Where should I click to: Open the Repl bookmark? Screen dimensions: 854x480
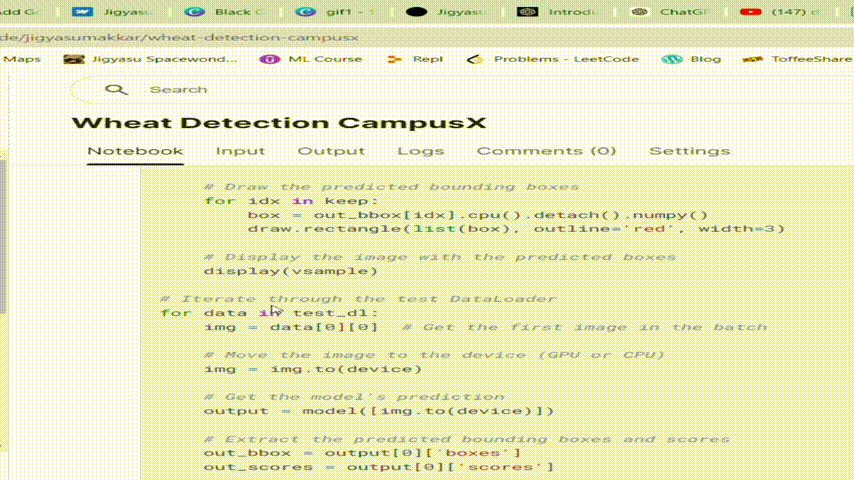(414, 59)
